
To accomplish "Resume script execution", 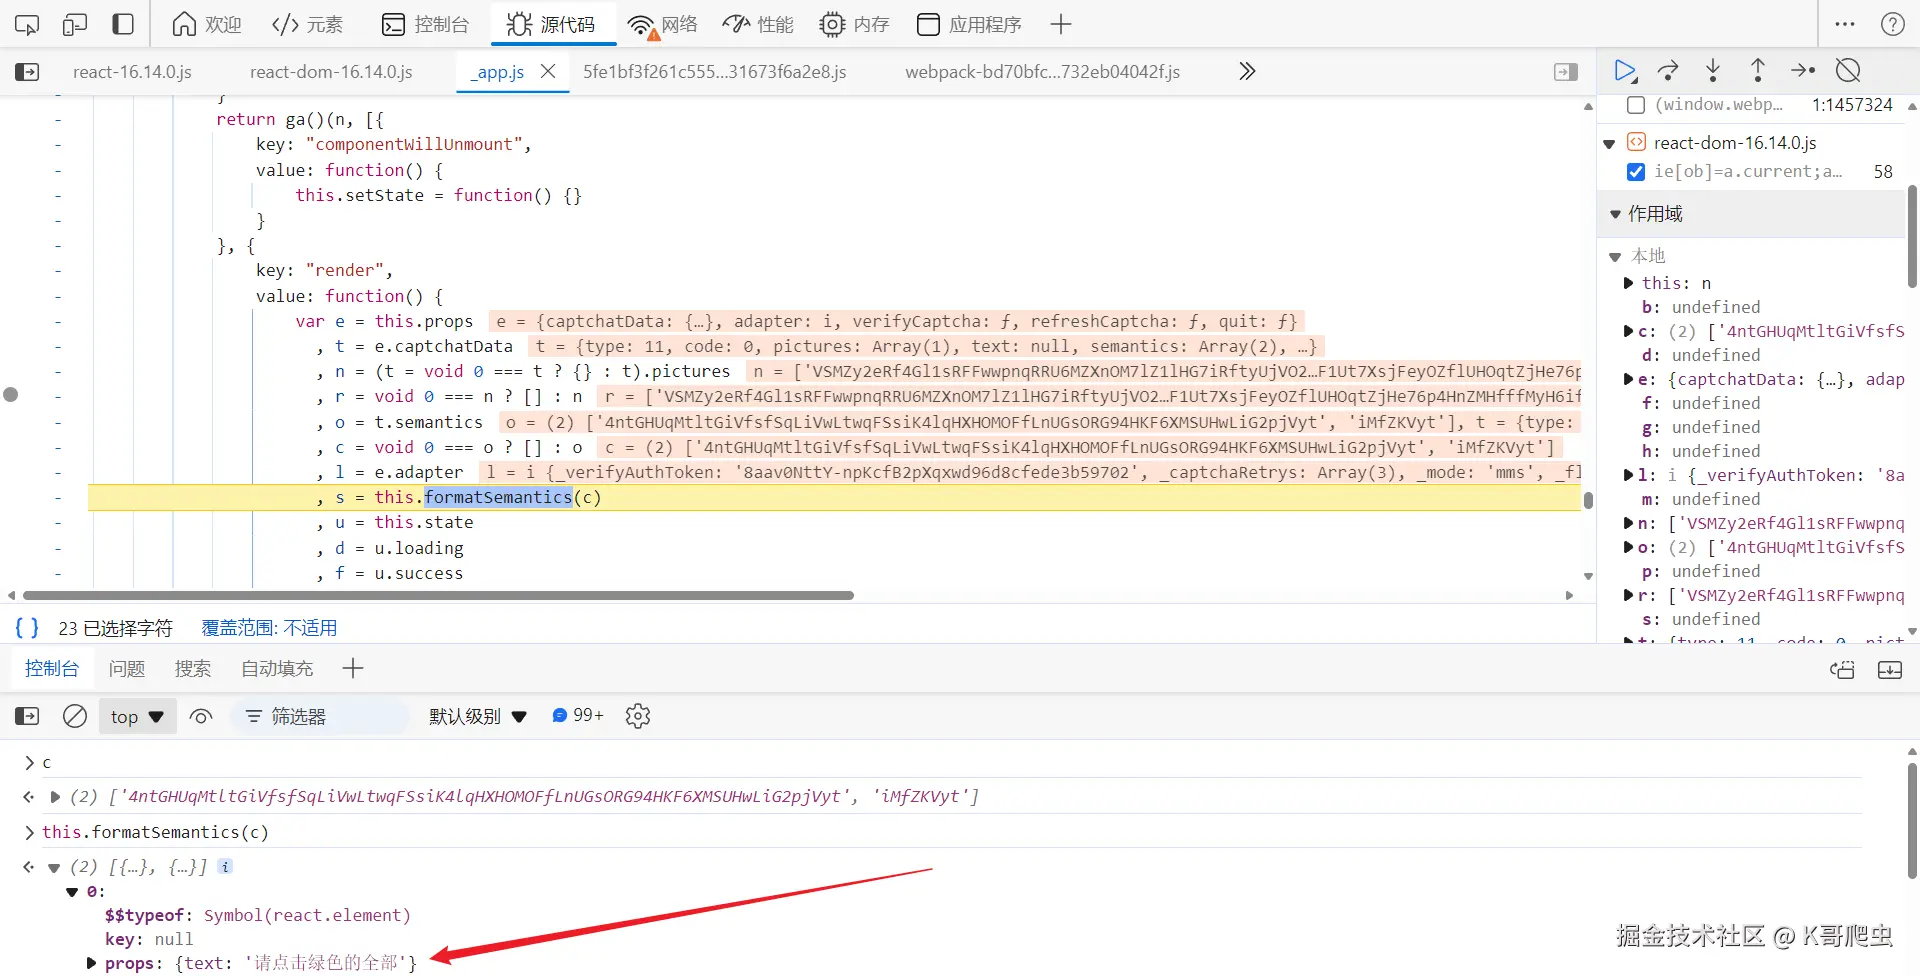I will (1625, 70).
